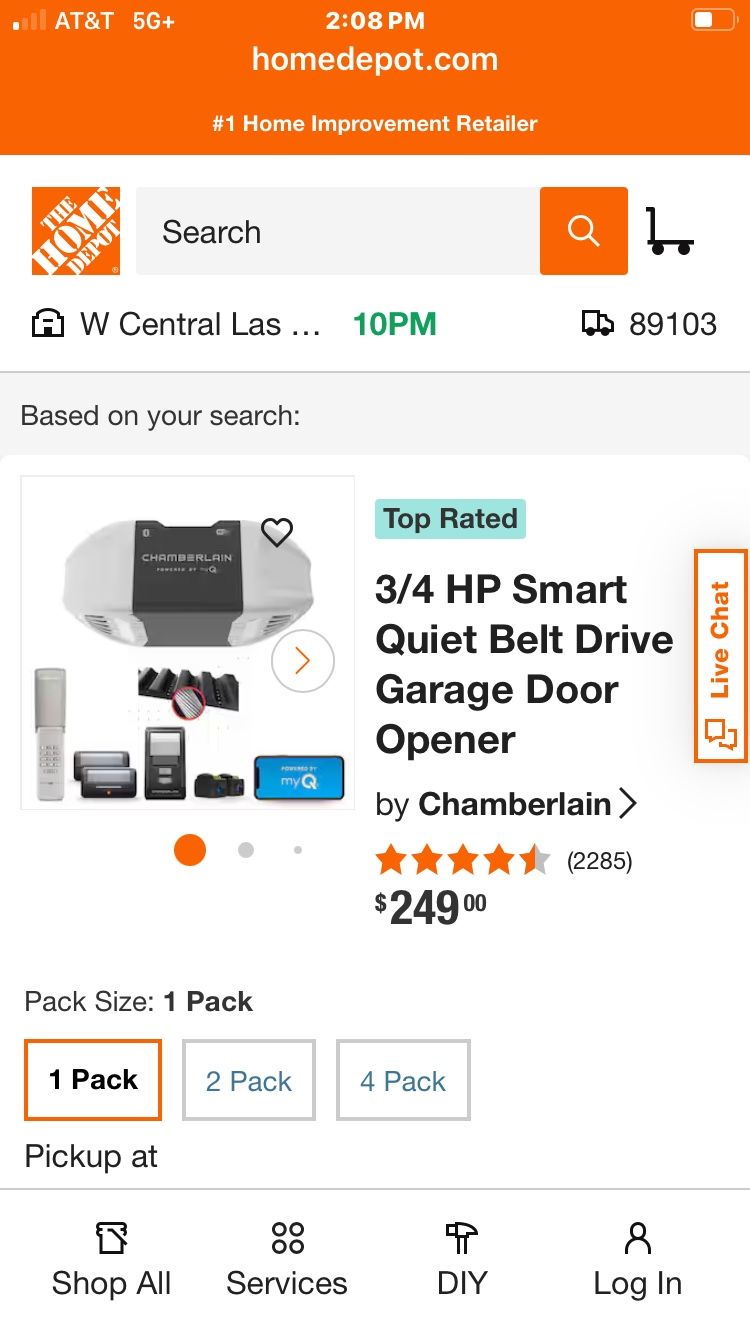This screenshot has width=750, height=1334.
Task: Visit homedepot.com from the header banner
Action: pyautogui.click(x=375, y=59)
